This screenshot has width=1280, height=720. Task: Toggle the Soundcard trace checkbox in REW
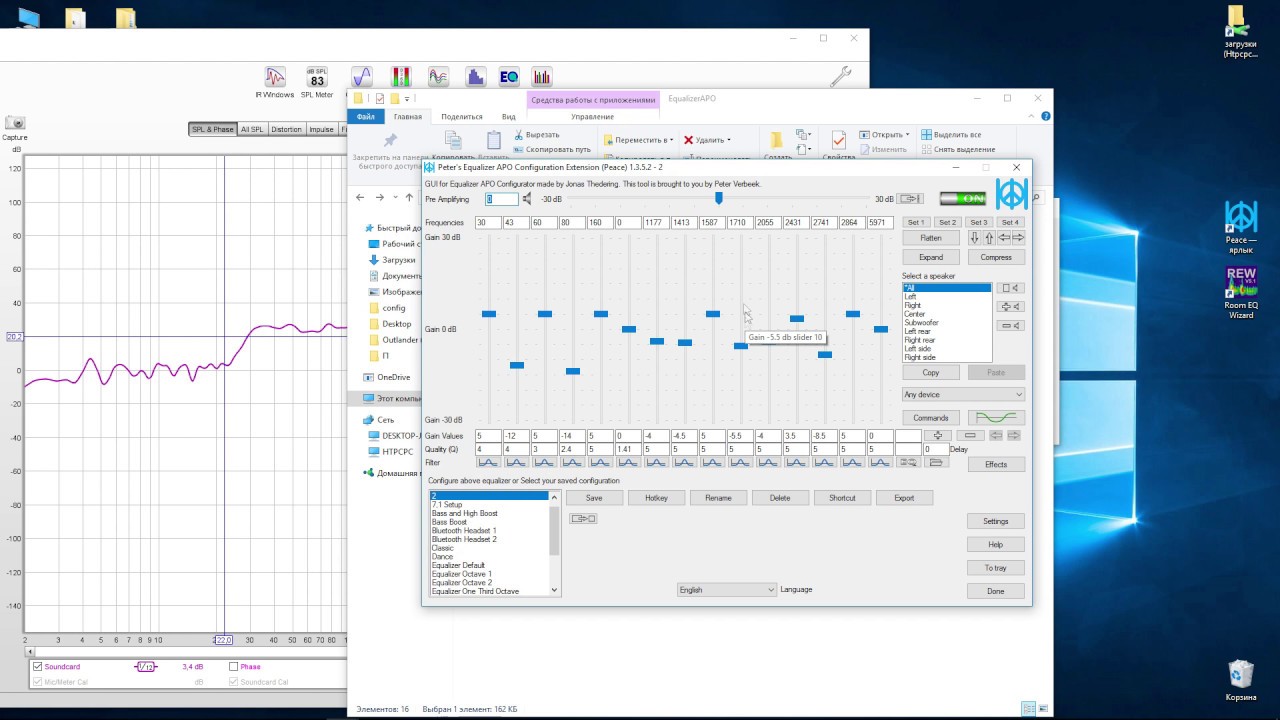pos(38,666)
